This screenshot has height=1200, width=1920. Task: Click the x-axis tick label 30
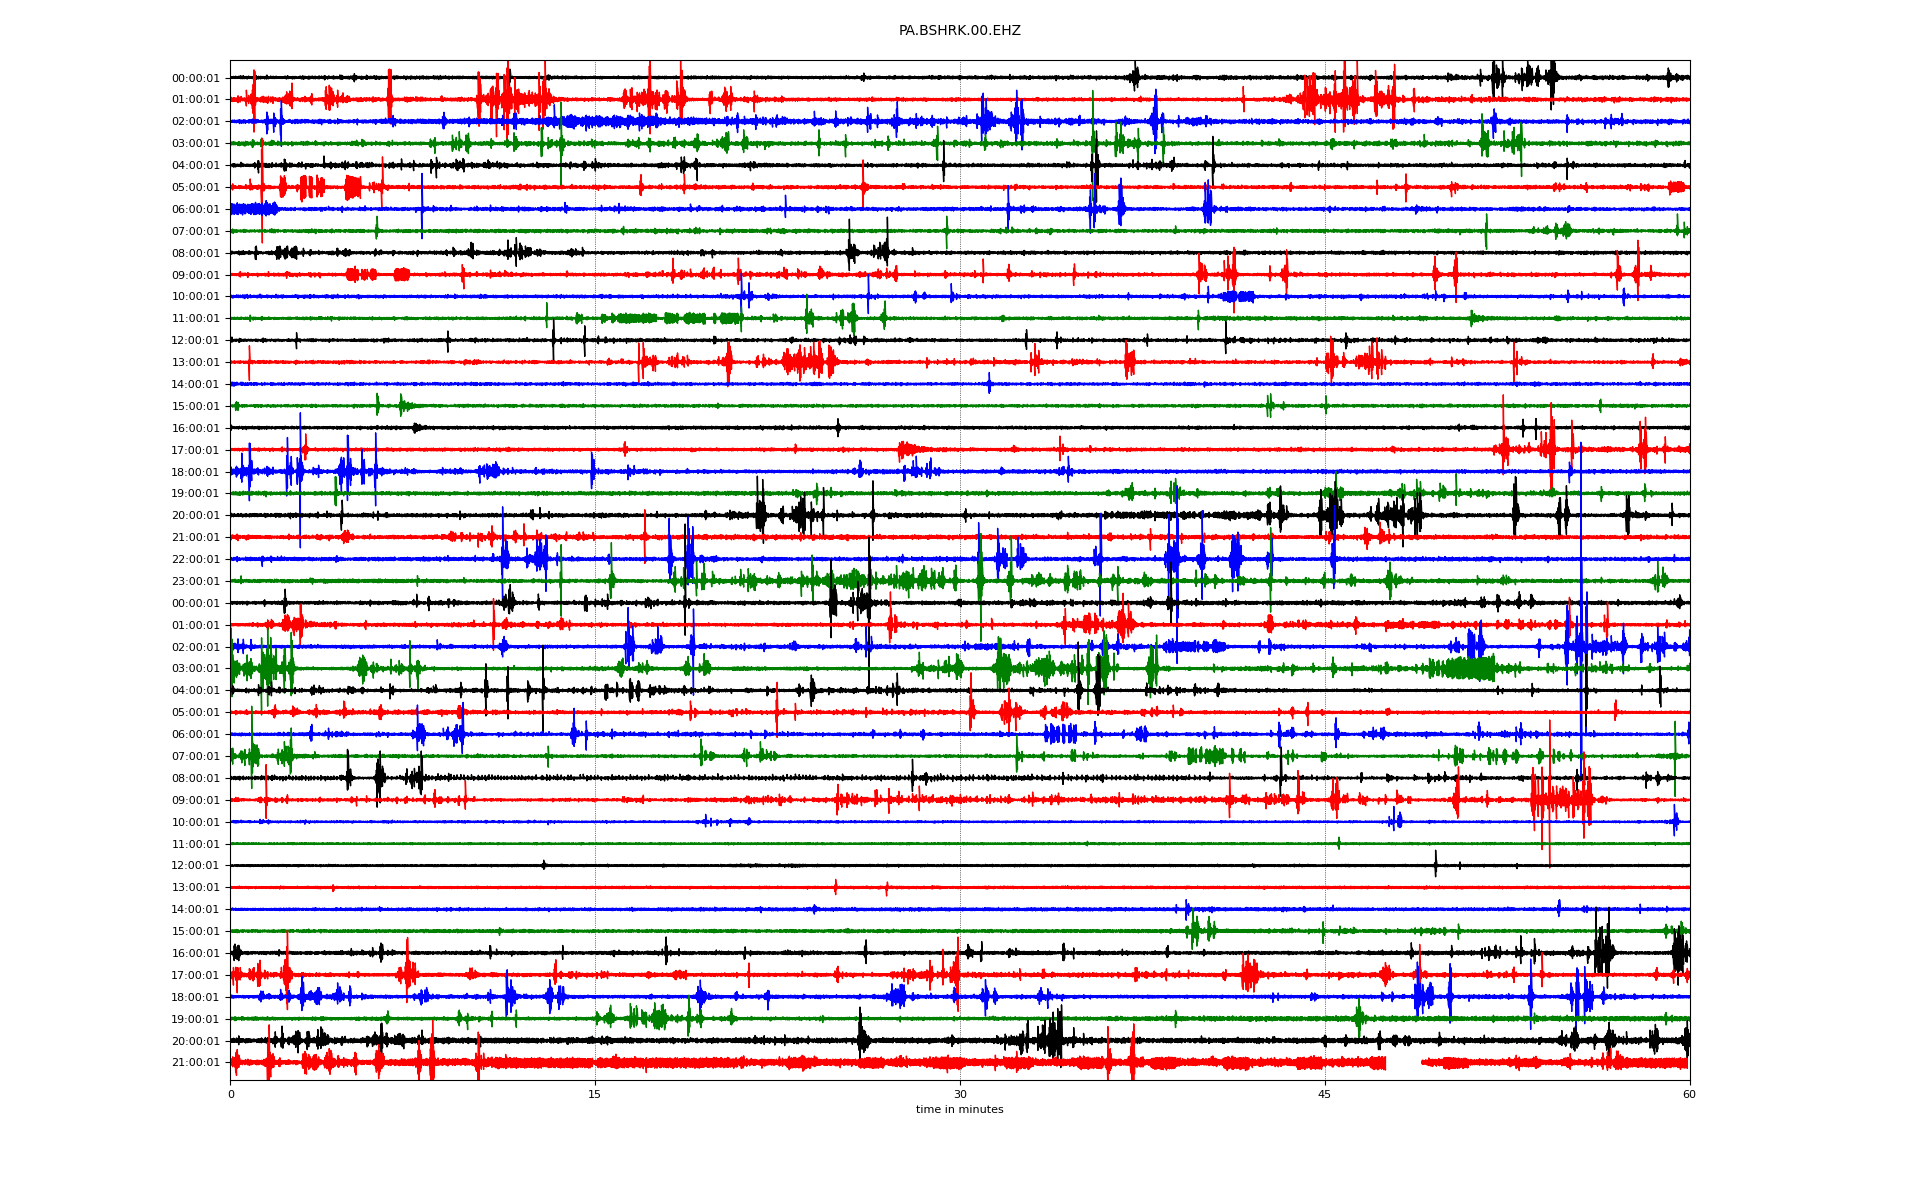point(960,1094)
